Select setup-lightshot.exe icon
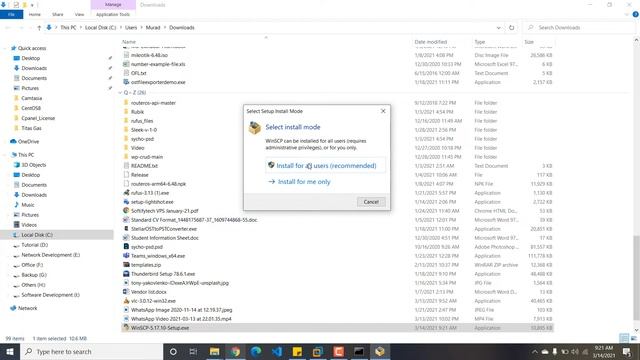640x360 pixels. [126, 202]
